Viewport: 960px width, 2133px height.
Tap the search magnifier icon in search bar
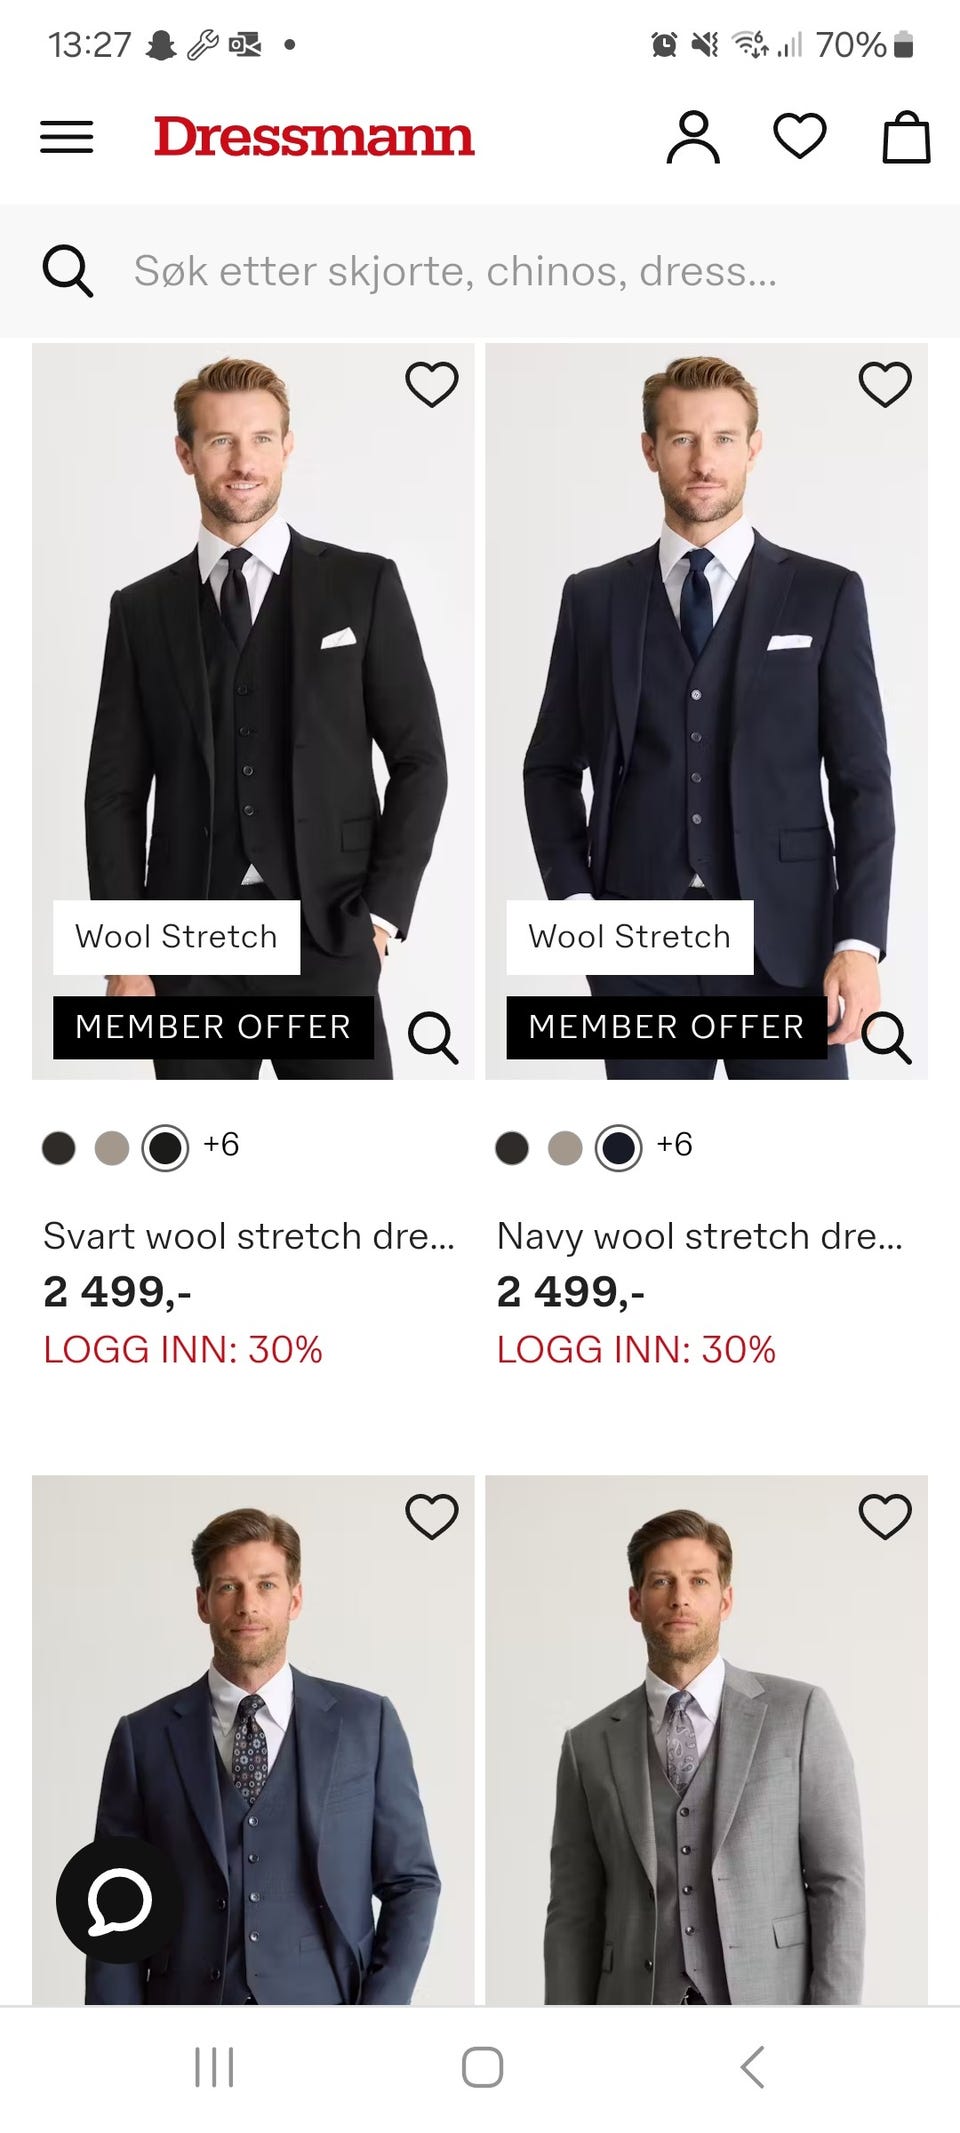pos(68,271)
